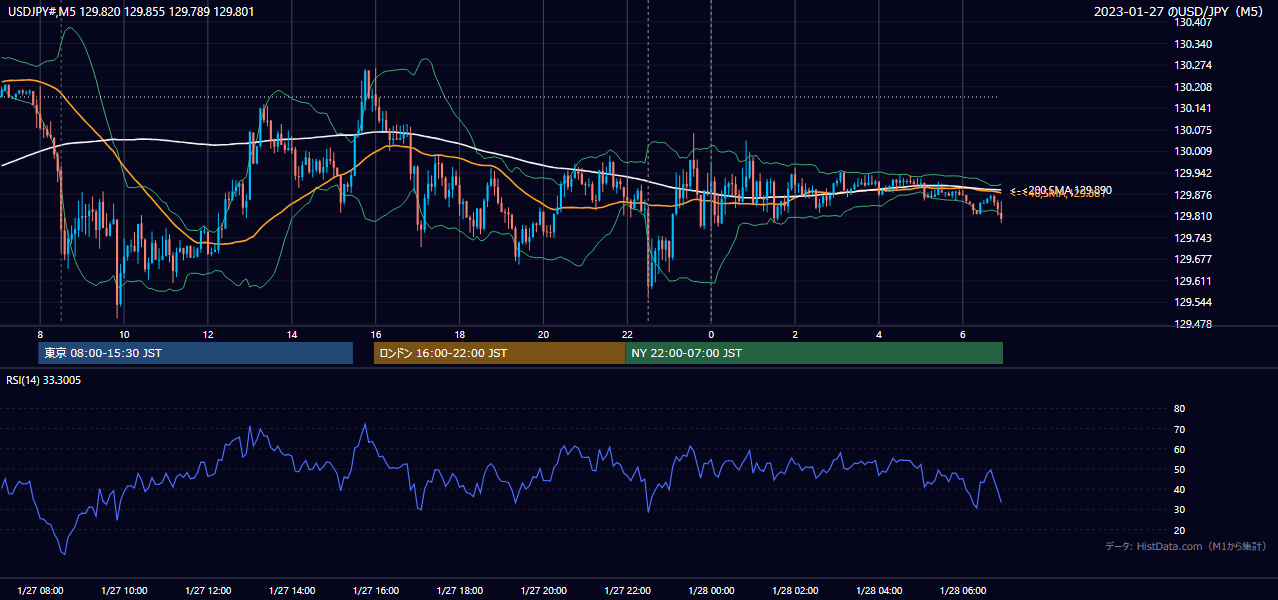Click the 1/27 18:00 date label
The image size is (1278, 600).
point(460,590)
